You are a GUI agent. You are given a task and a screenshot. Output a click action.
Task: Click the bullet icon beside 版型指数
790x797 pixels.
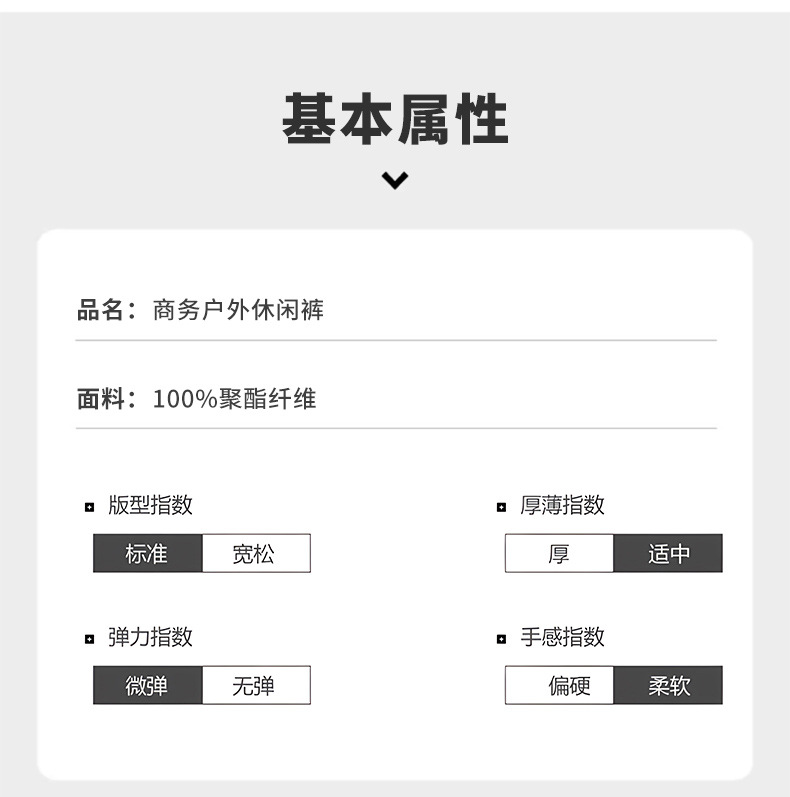click(89, 507)
